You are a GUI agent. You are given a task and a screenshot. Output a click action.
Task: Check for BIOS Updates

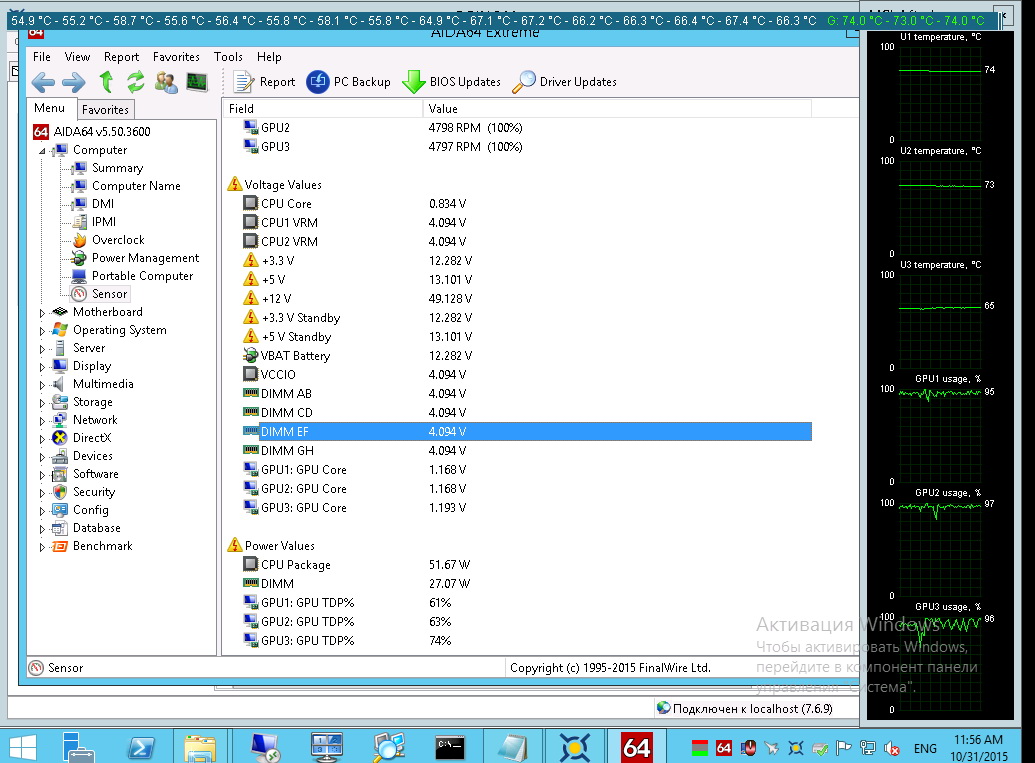(451, 82)
